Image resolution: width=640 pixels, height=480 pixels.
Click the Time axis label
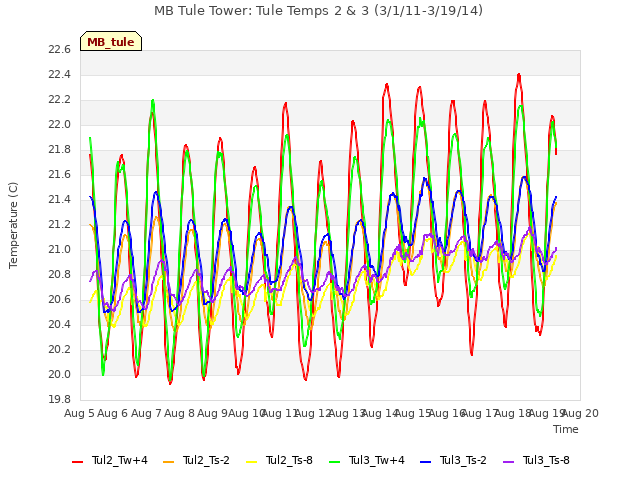[566, 429]
